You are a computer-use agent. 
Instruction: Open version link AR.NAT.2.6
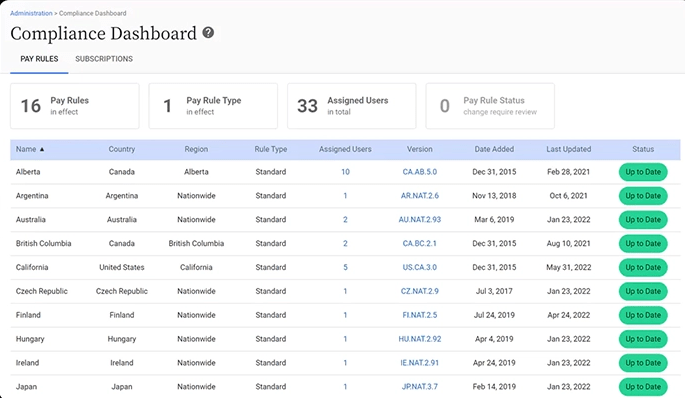pyautogui.click(x=419, y=196)
